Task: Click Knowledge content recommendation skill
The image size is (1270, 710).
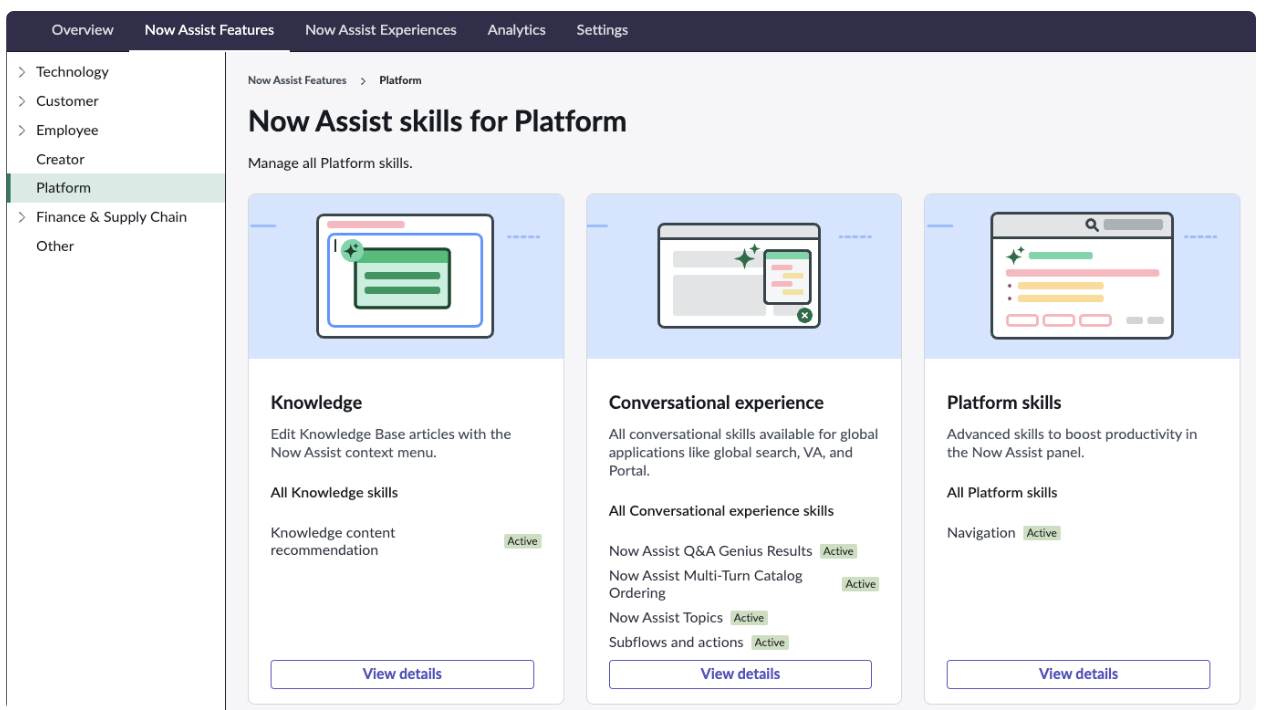Action: click(333, 541)
